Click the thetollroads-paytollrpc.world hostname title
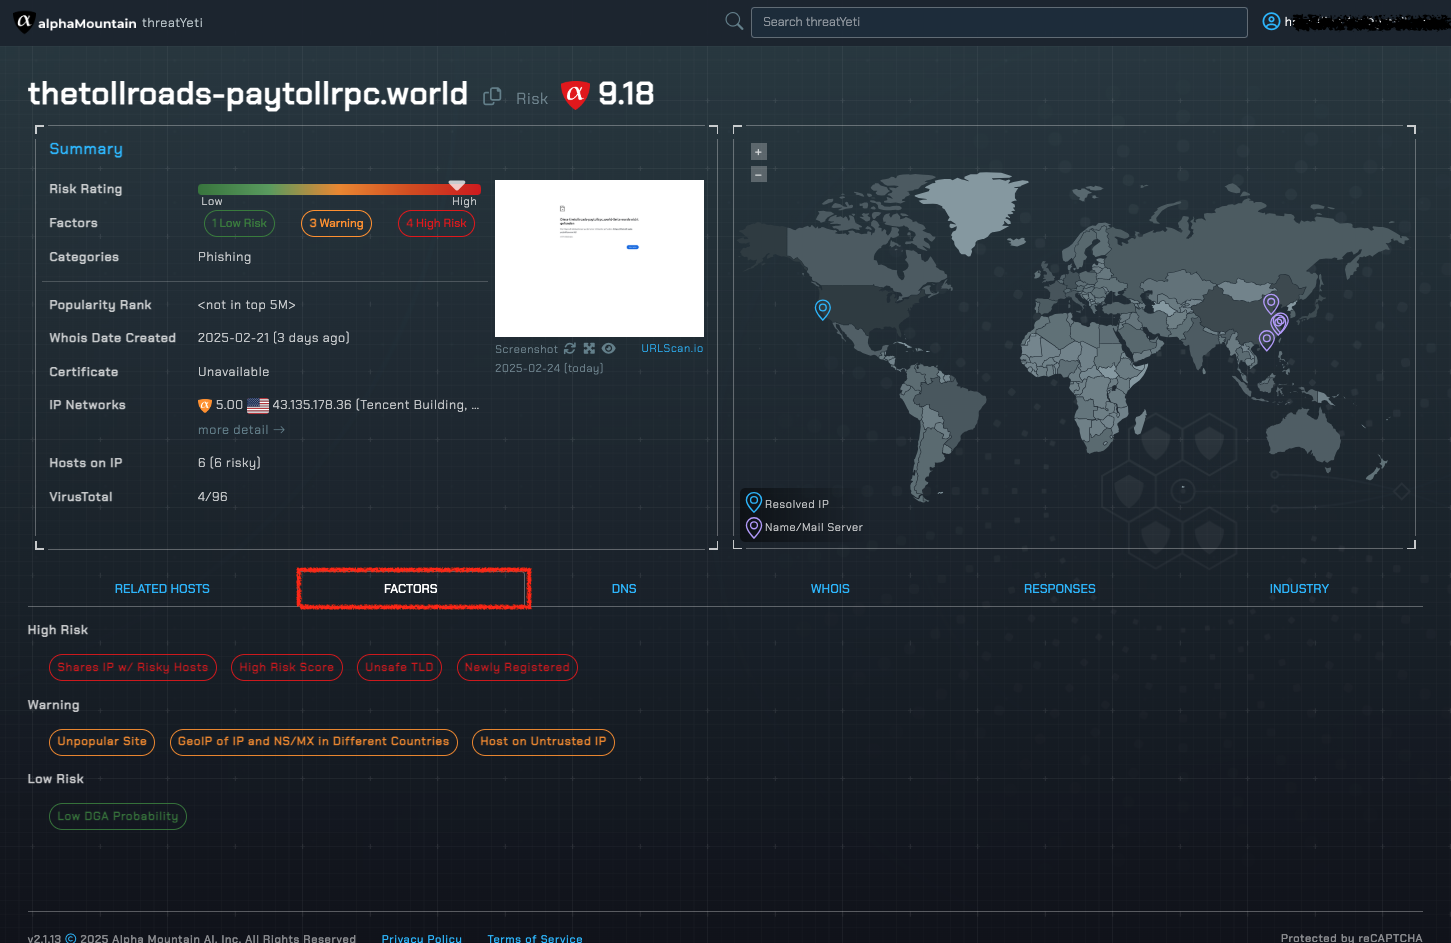Screen dimensions: 1451x943 [x=248, y=94]
